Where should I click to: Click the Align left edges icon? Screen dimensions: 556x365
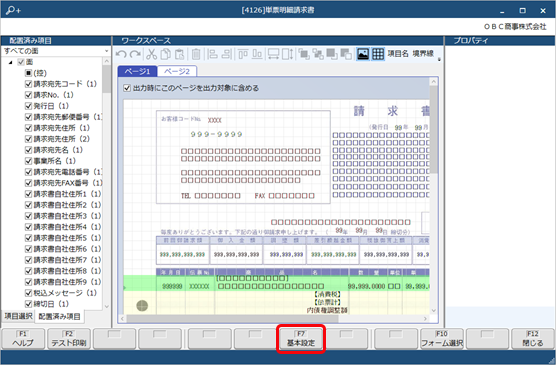(212, 54)
